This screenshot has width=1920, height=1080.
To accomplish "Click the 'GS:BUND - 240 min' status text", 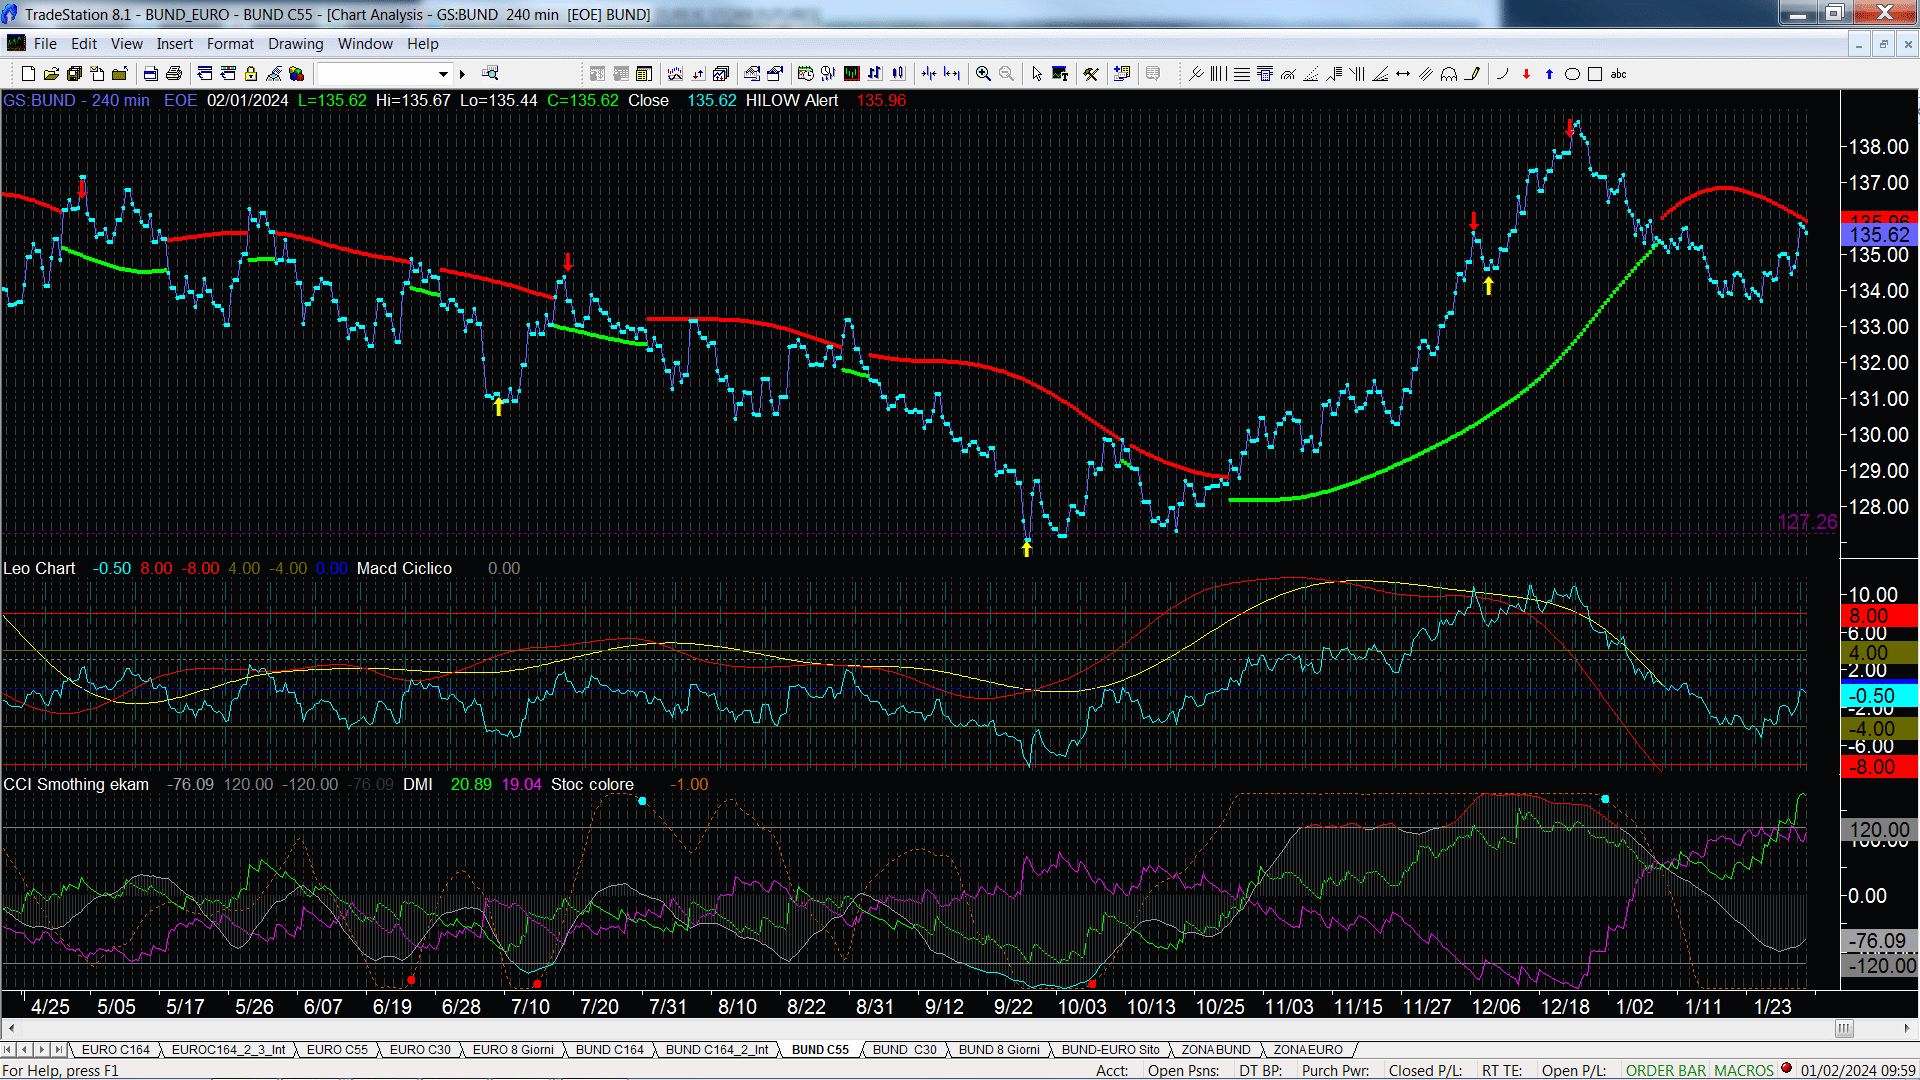I will point(76,100).
